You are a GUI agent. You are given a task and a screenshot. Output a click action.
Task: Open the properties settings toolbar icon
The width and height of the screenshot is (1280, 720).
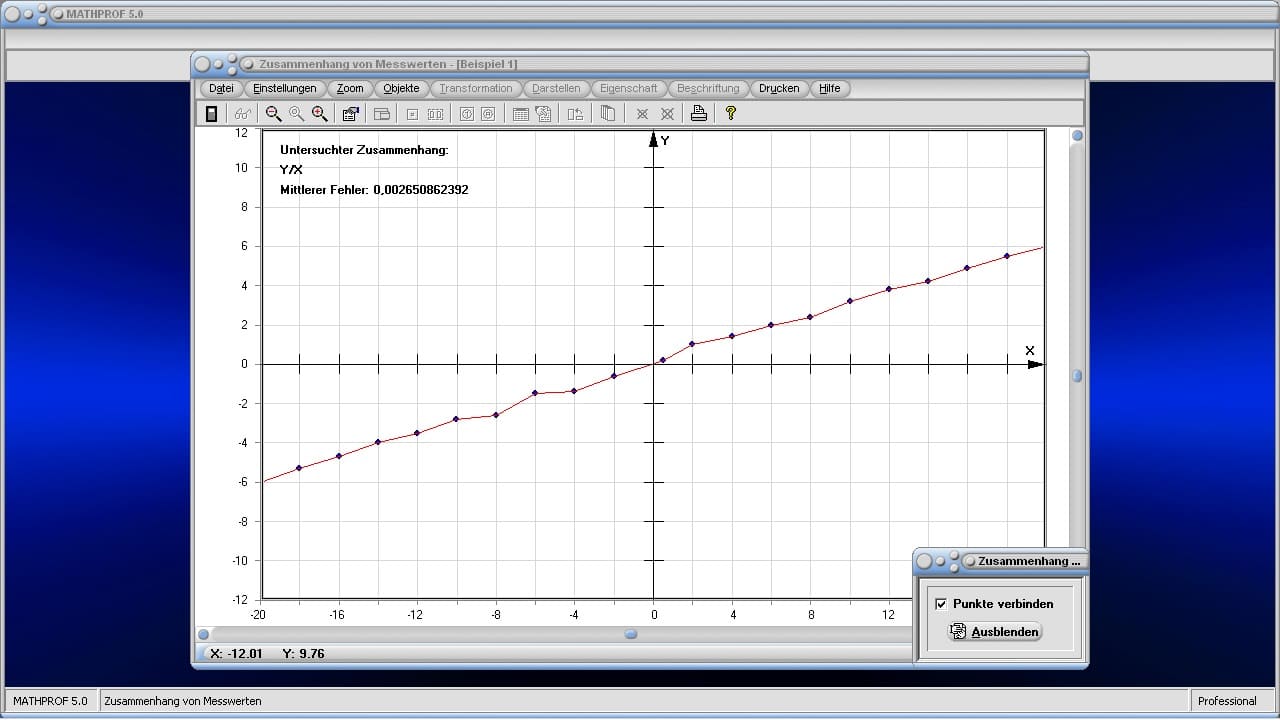[350, 114]
